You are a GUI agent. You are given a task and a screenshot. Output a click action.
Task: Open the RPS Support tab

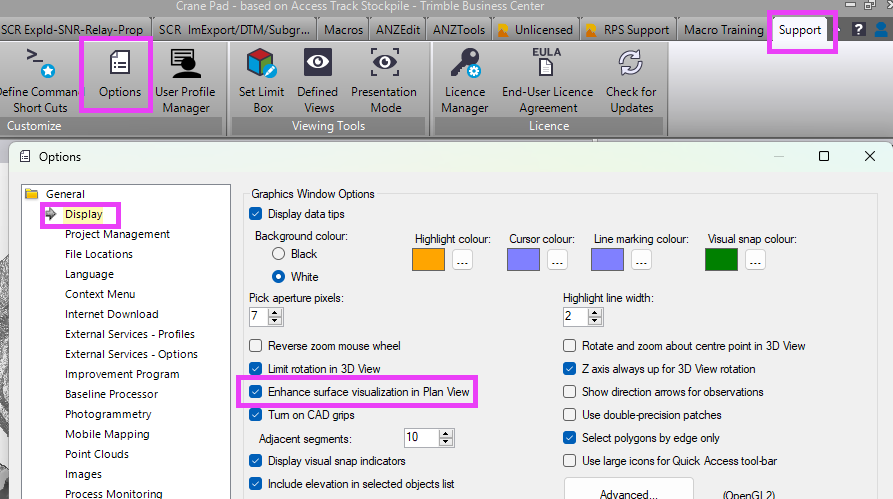click(628, 30)
